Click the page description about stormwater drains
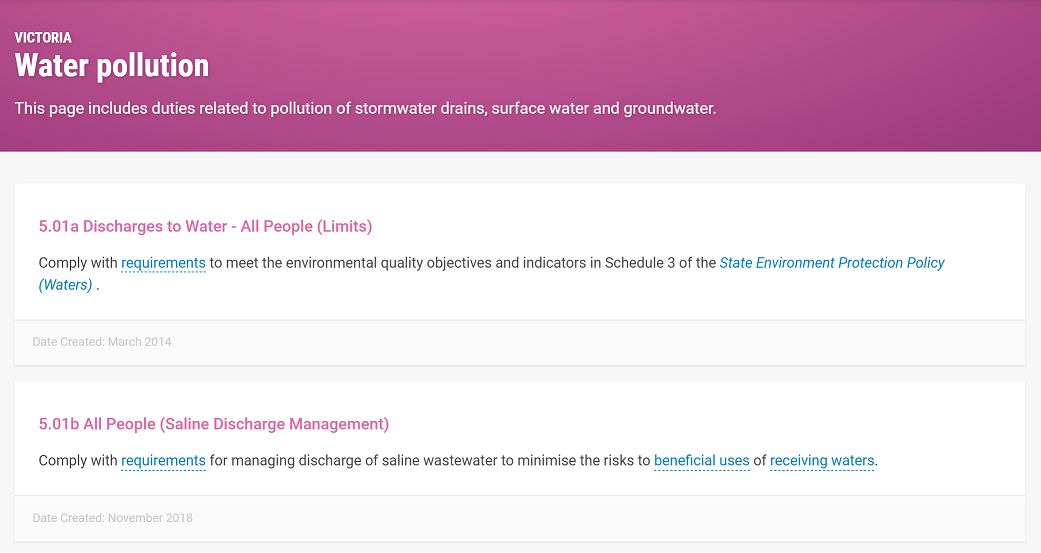Viewport: 1041px width, 553px height. (365, 108)
